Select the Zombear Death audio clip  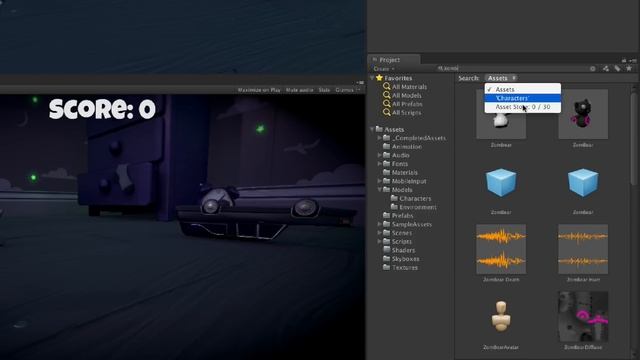pyautogui.click(x=501, y=249)
